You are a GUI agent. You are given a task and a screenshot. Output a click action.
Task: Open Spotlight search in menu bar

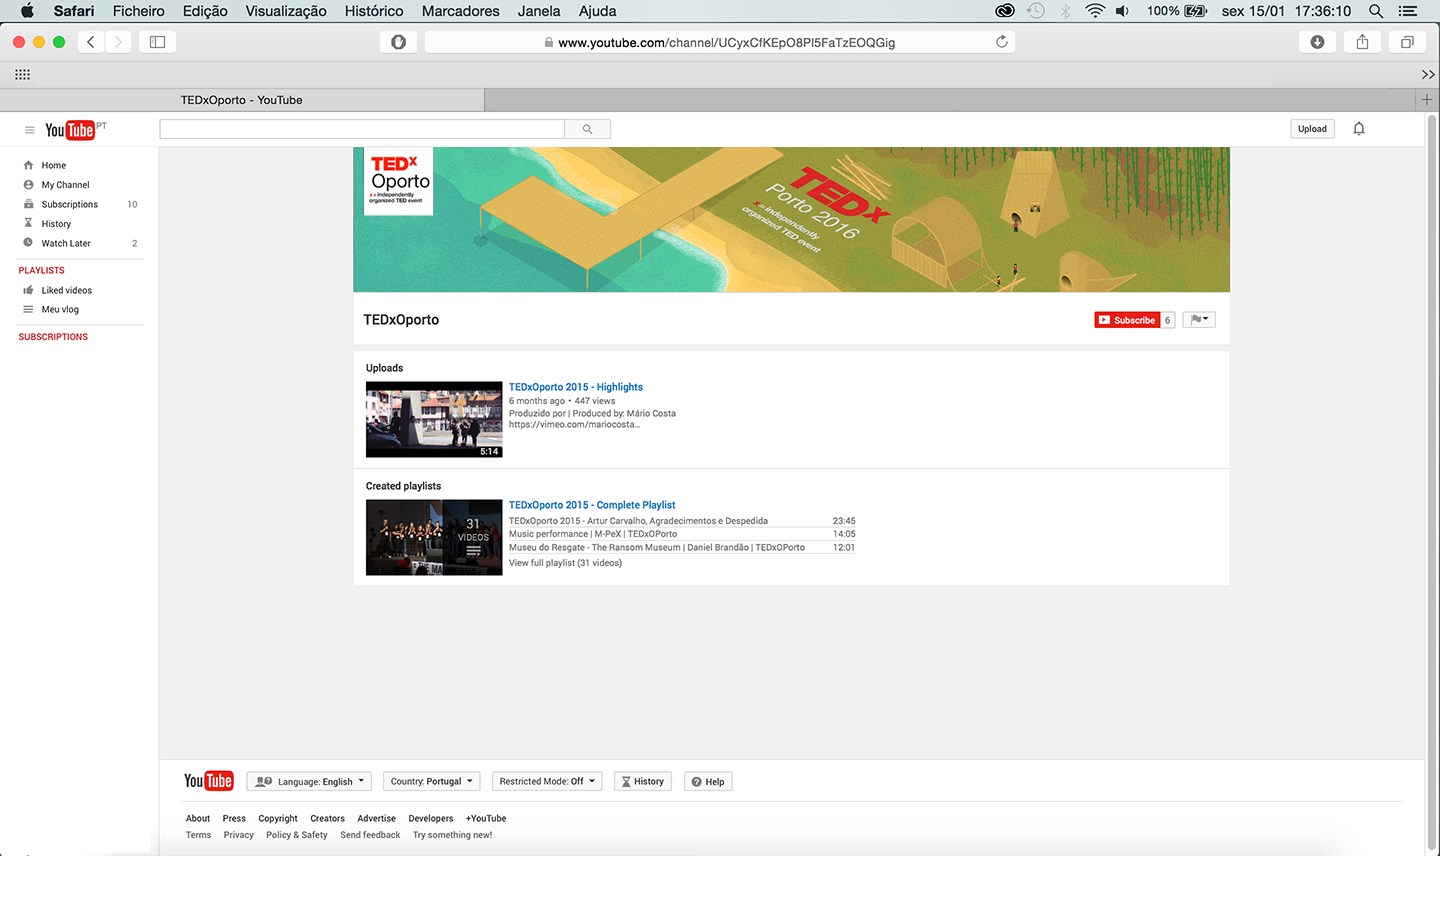[x=1376, y=11]
